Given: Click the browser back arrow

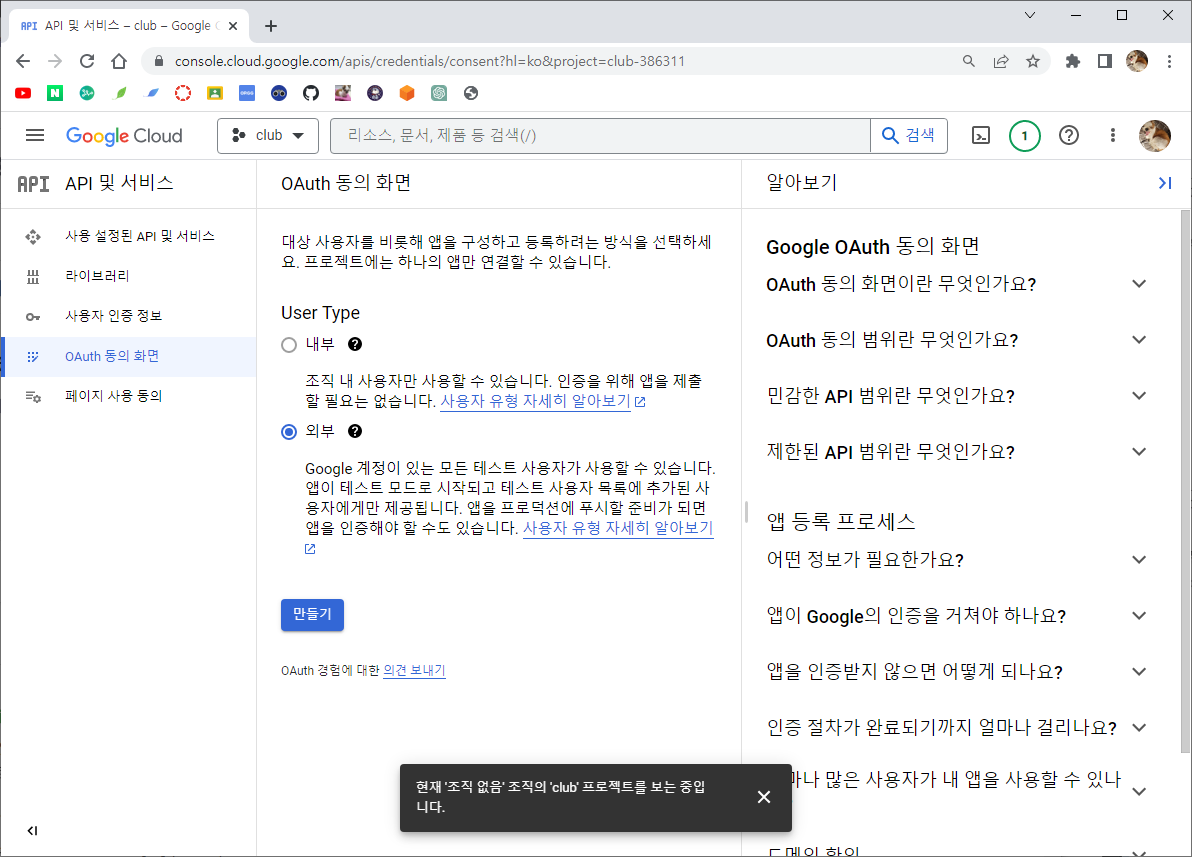Looking at the screenshot, I should click(x=23, y=61).
